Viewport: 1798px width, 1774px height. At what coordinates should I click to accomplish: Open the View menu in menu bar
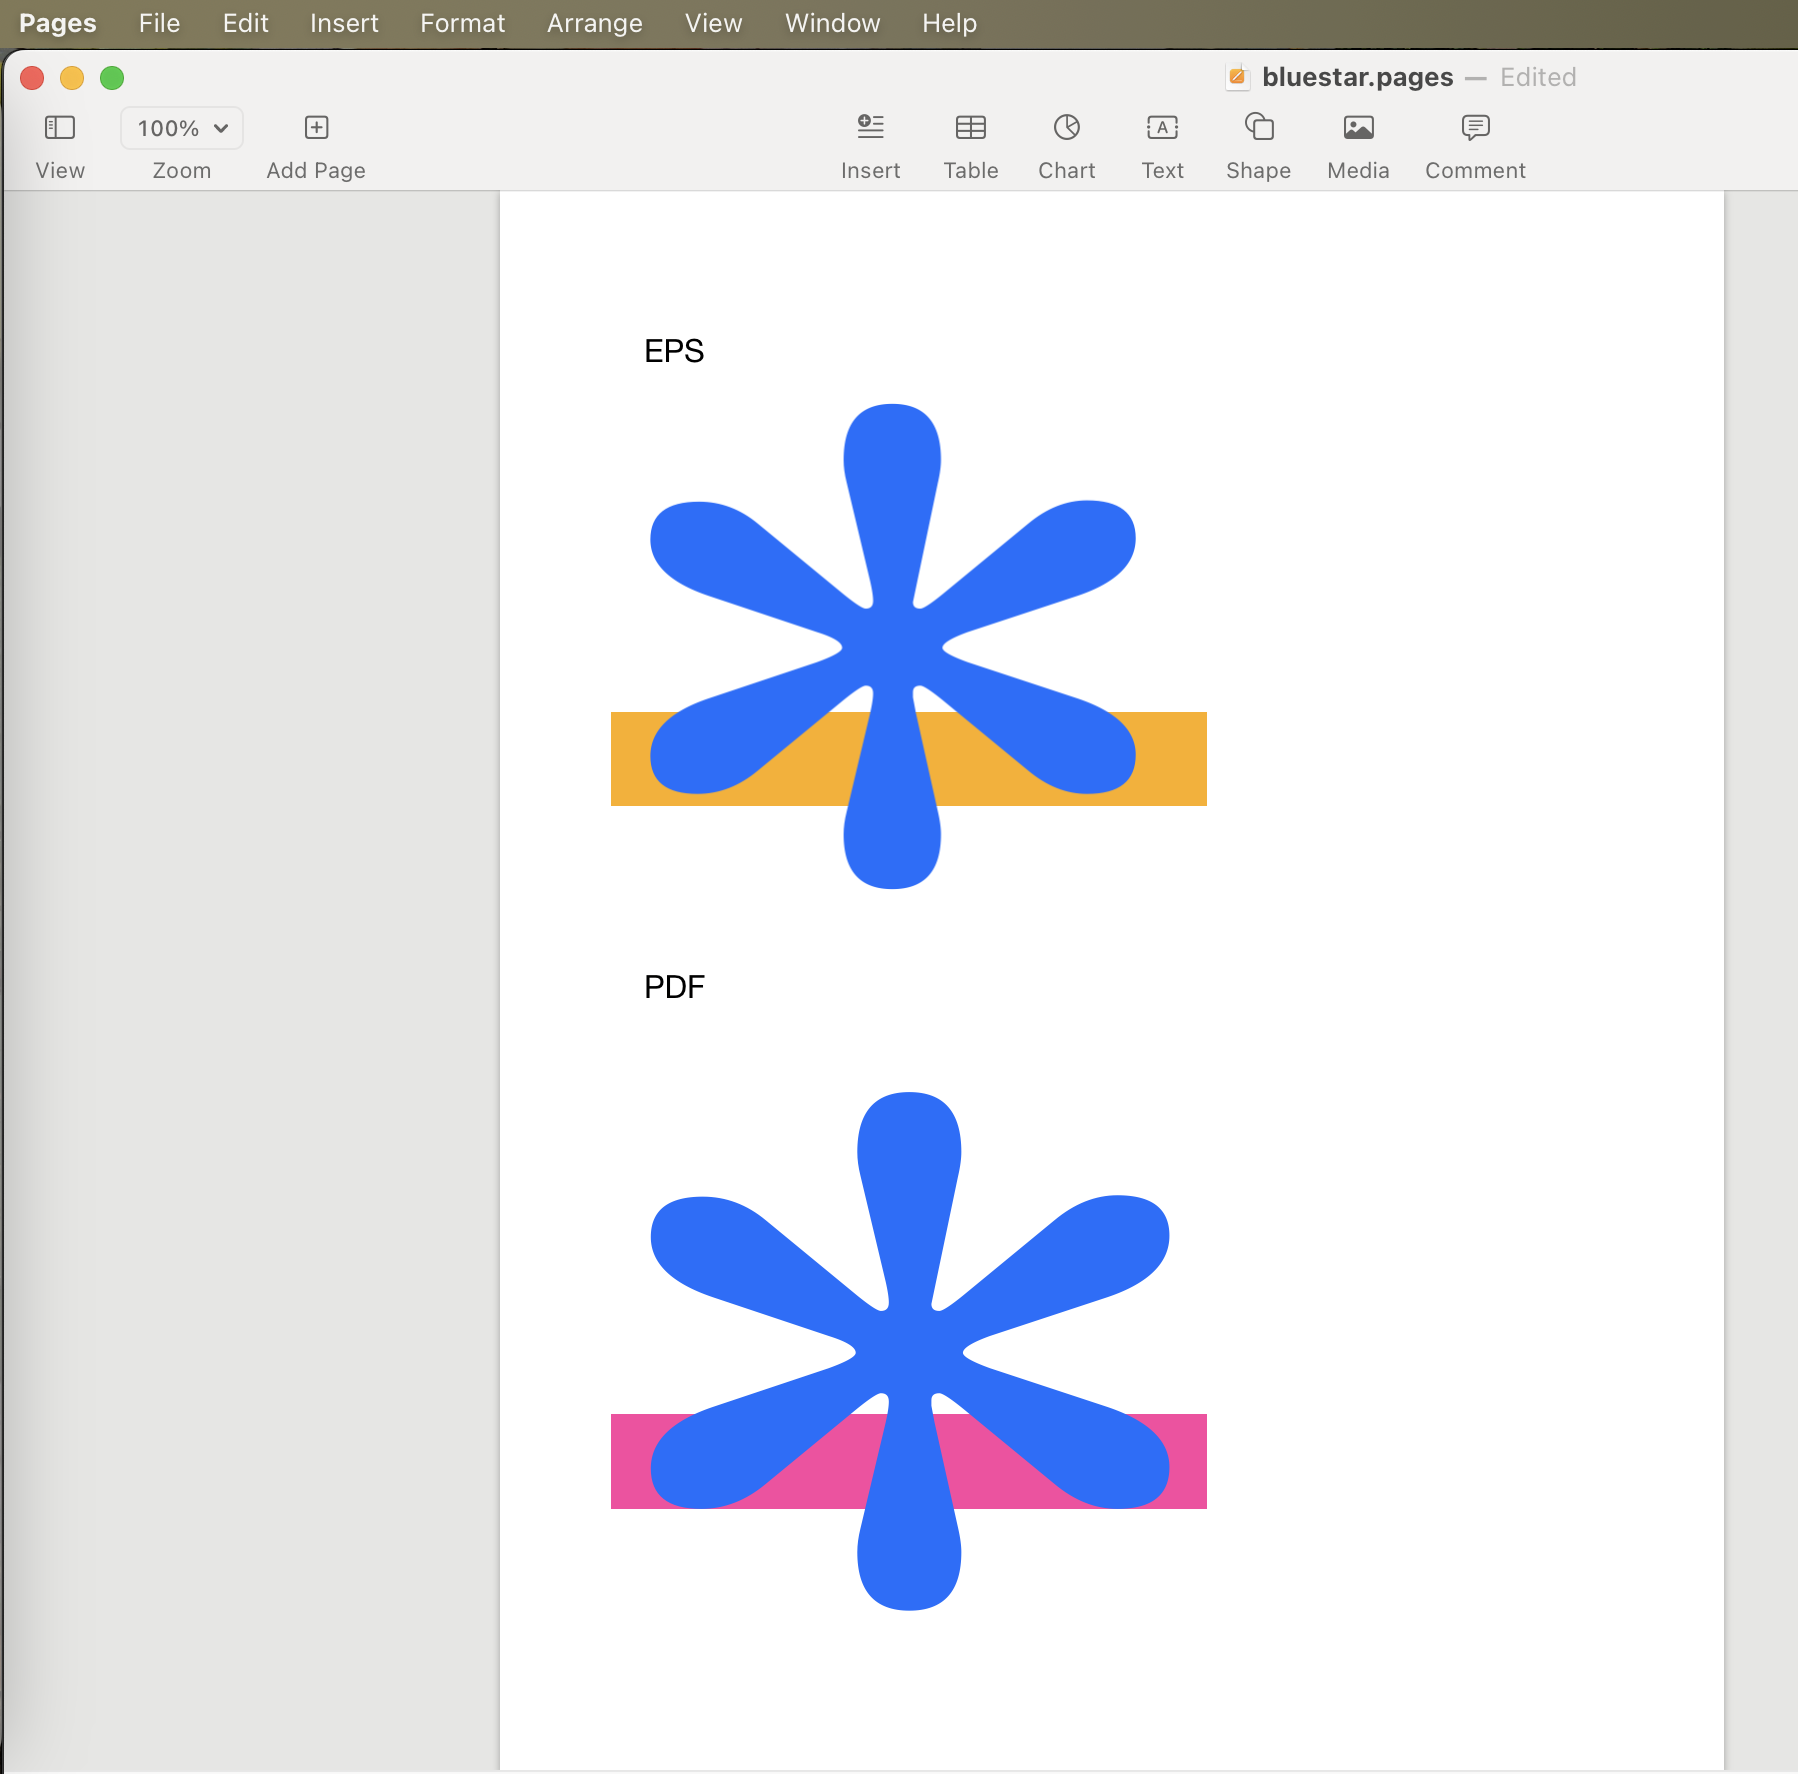click(x=714, y=23)
